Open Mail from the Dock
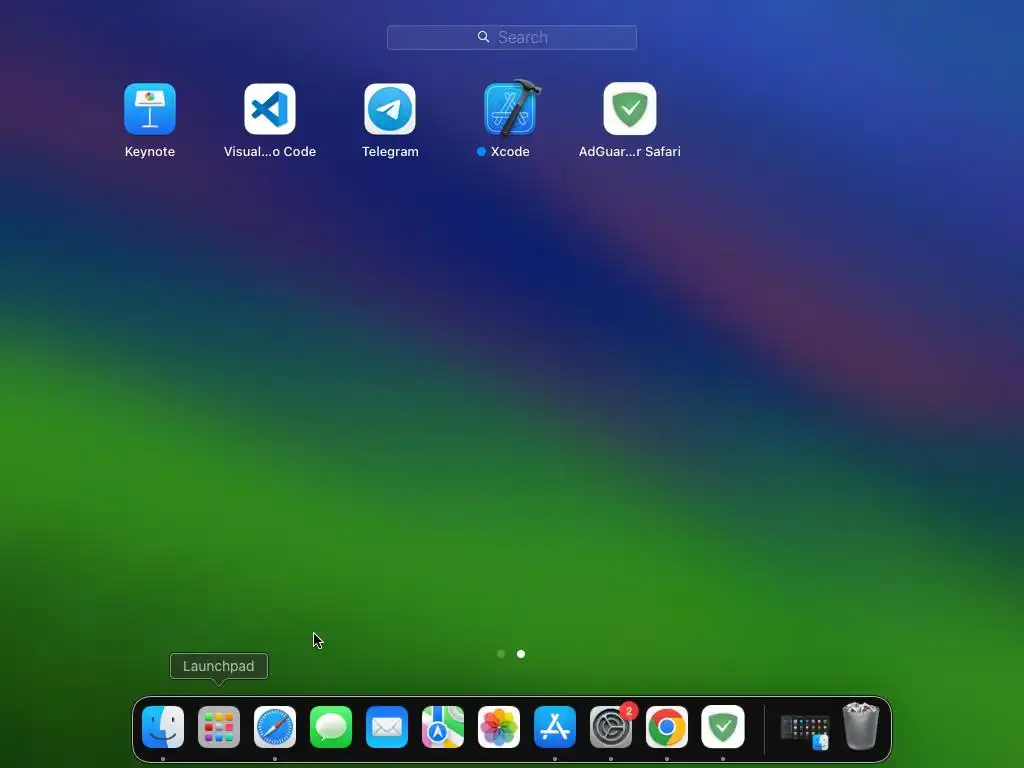 click(387, 727)
